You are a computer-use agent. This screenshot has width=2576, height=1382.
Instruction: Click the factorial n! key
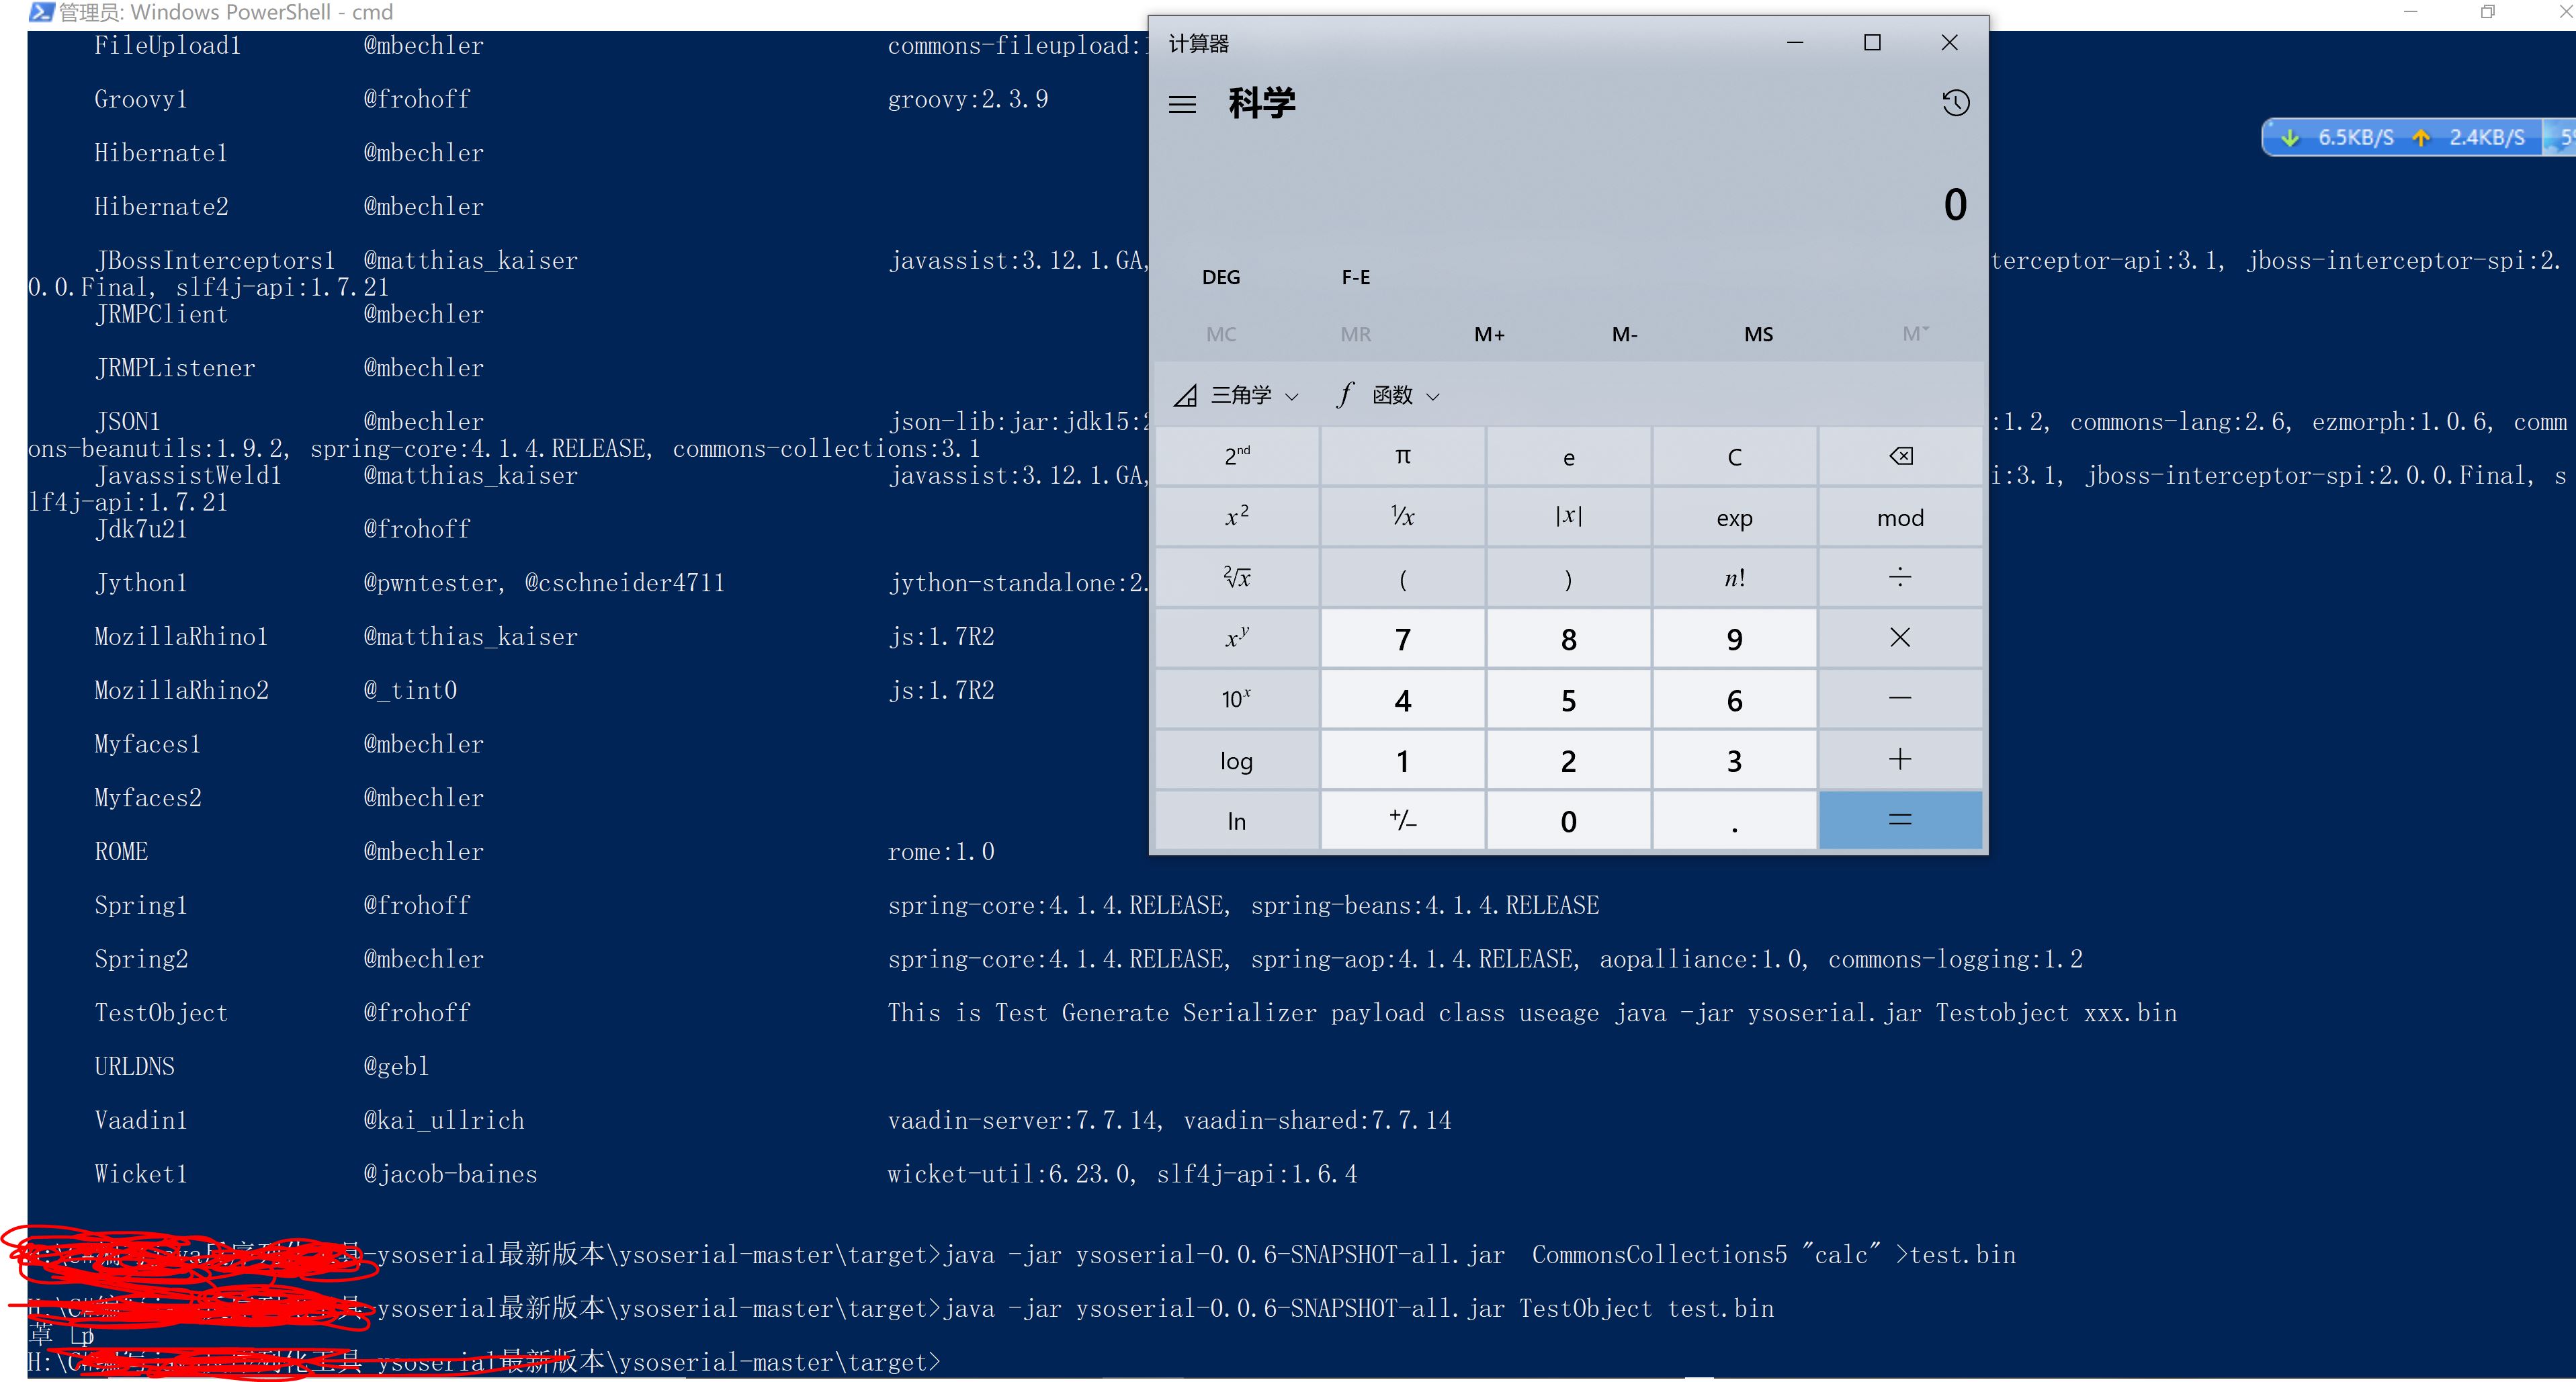pyautogui.click(x=1734, y=577)
